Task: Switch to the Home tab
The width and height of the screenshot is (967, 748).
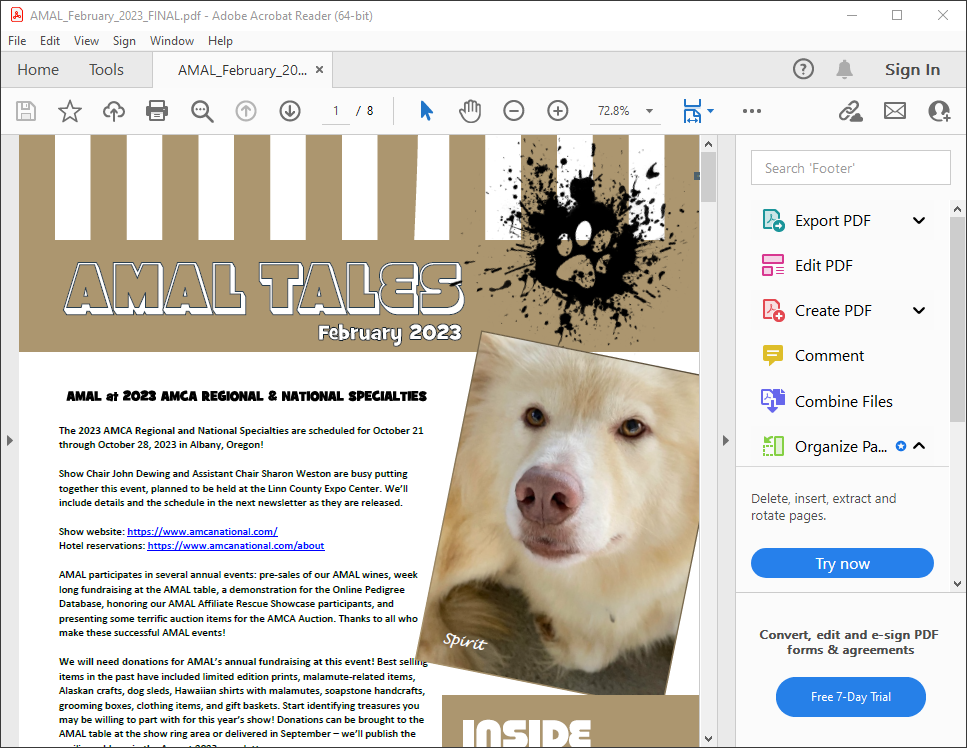Action: (38, 70)
